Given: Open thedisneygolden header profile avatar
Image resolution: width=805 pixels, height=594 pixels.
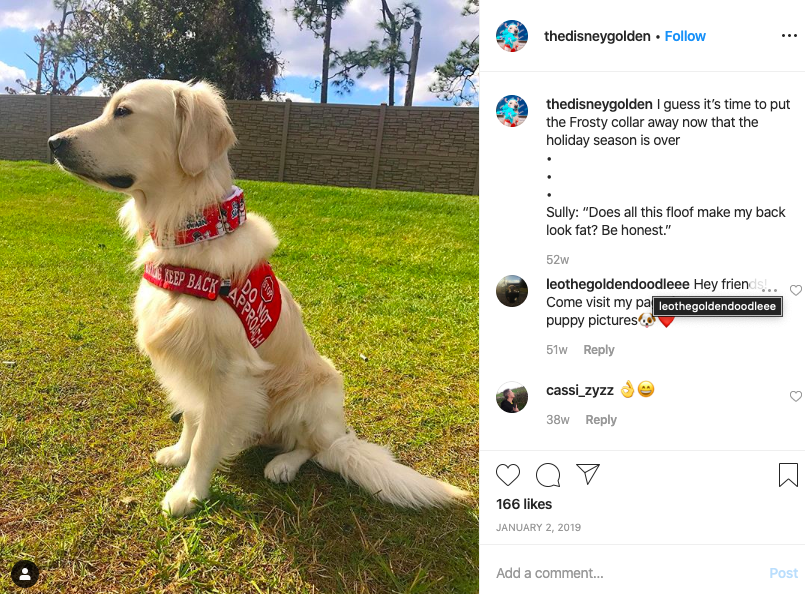Looking at the screenshot, I should point(512,36).
